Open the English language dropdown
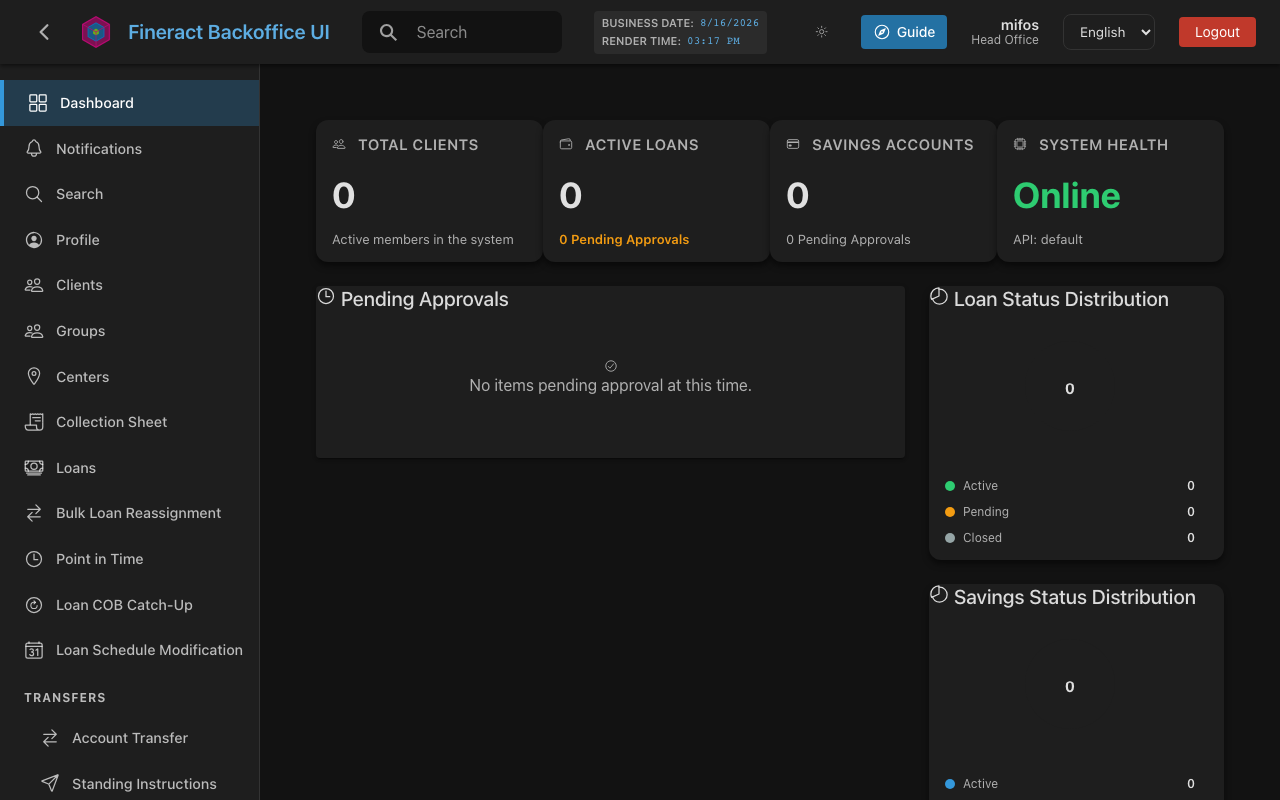 (x=1109, y=32)
